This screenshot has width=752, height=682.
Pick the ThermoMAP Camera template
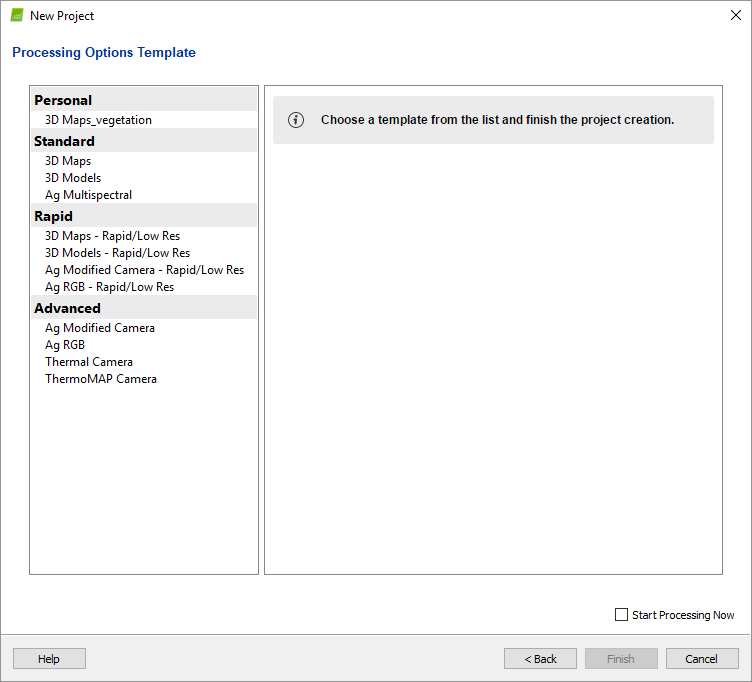click(101, 379)
